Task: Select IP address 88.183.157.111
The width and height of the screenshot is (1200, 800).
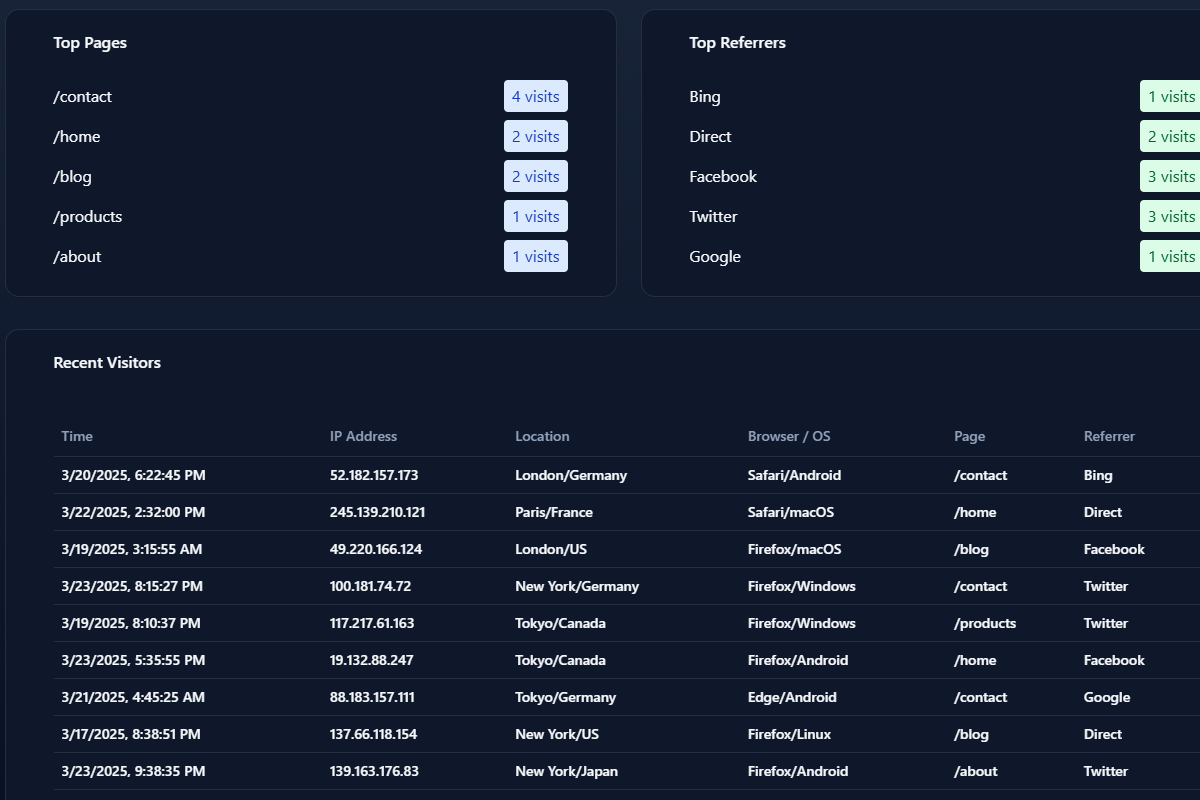Action: [372, 697]
